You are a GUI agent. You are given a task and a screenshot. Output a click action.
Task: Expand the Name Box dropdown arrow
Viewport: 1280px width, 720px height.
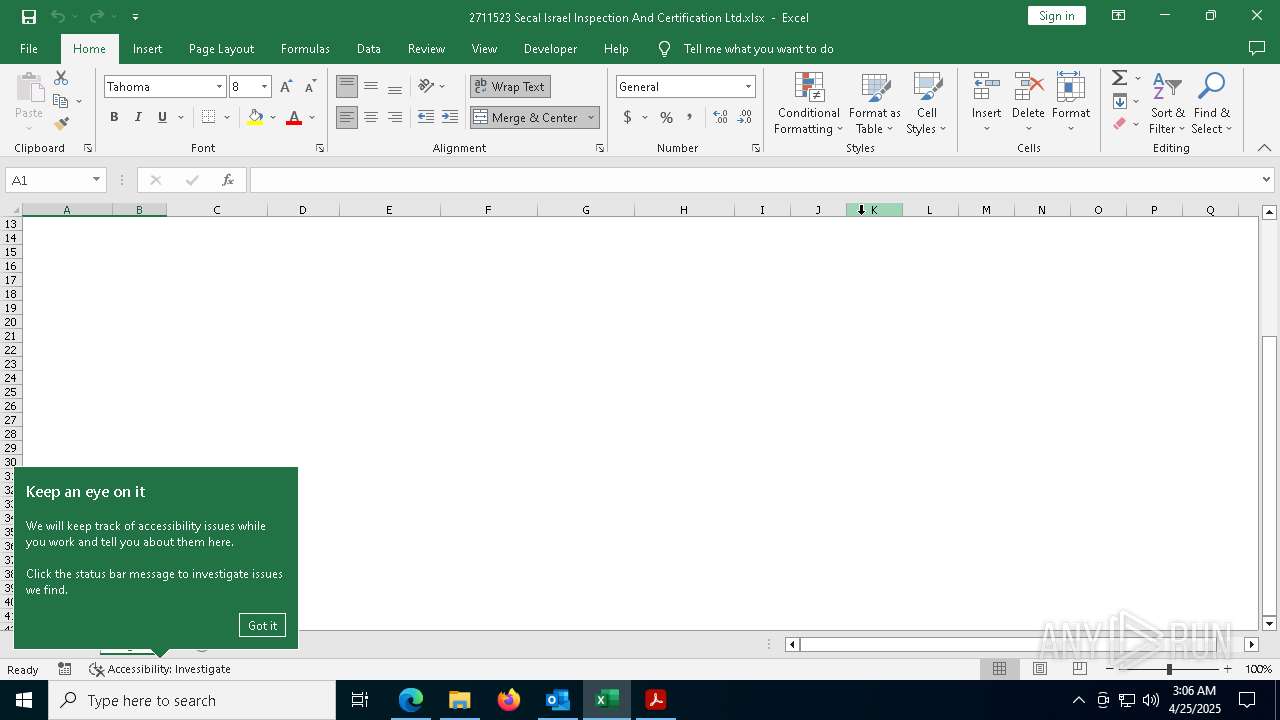pos(96,180)
